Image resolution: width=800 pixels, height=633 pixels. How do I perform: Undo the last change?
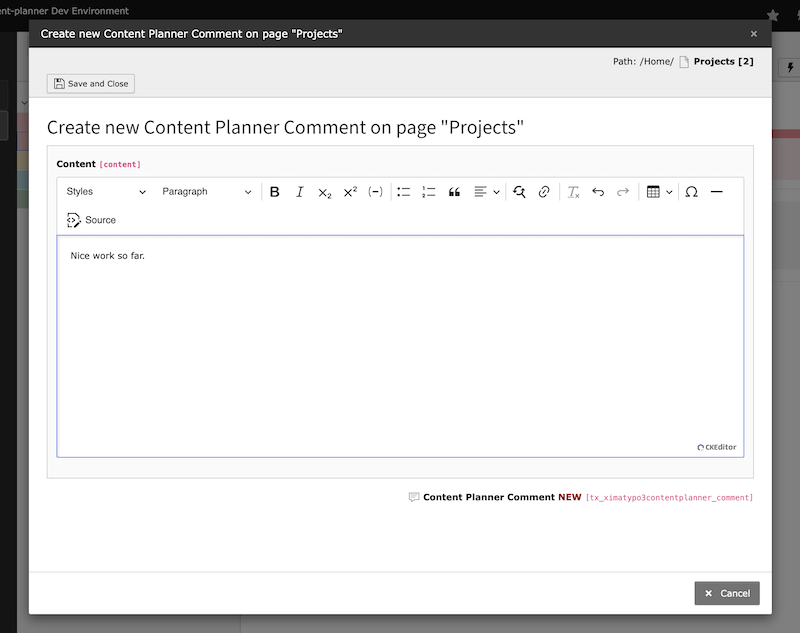pos(598,191)
